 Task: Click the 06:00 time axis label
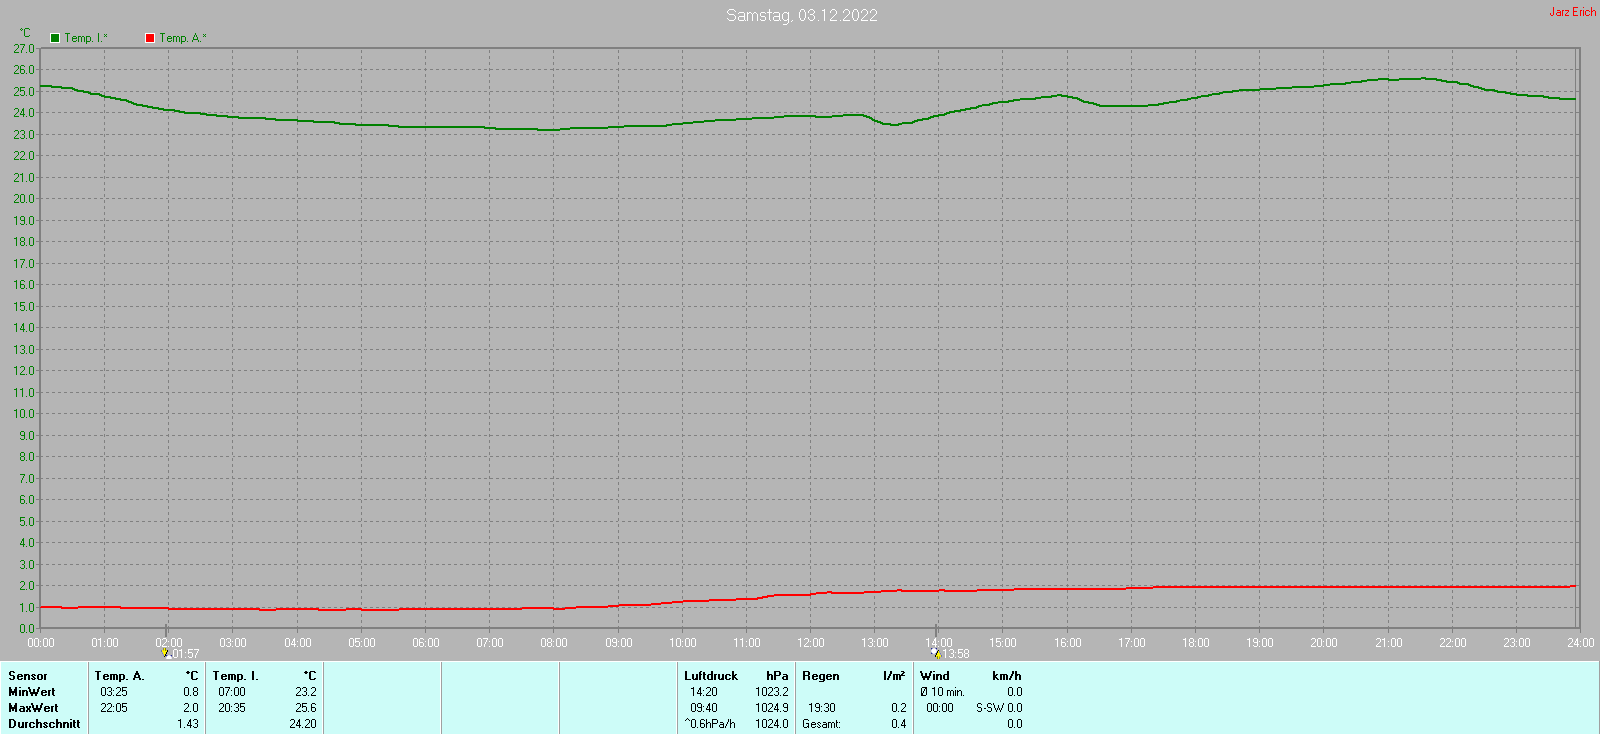(426, 643)
